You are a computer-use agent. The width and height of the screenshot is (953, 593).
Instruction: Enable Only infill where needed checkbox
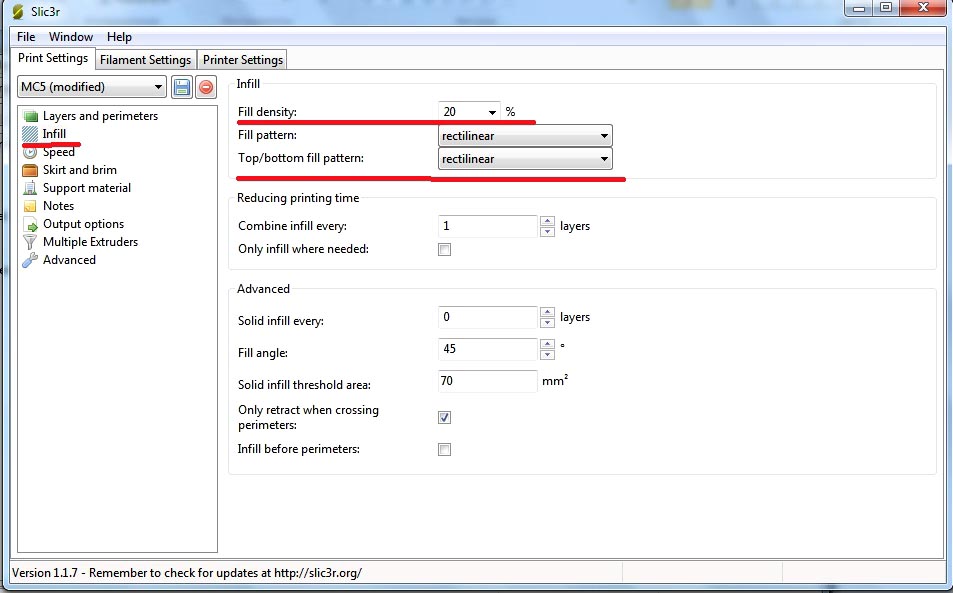444,249
